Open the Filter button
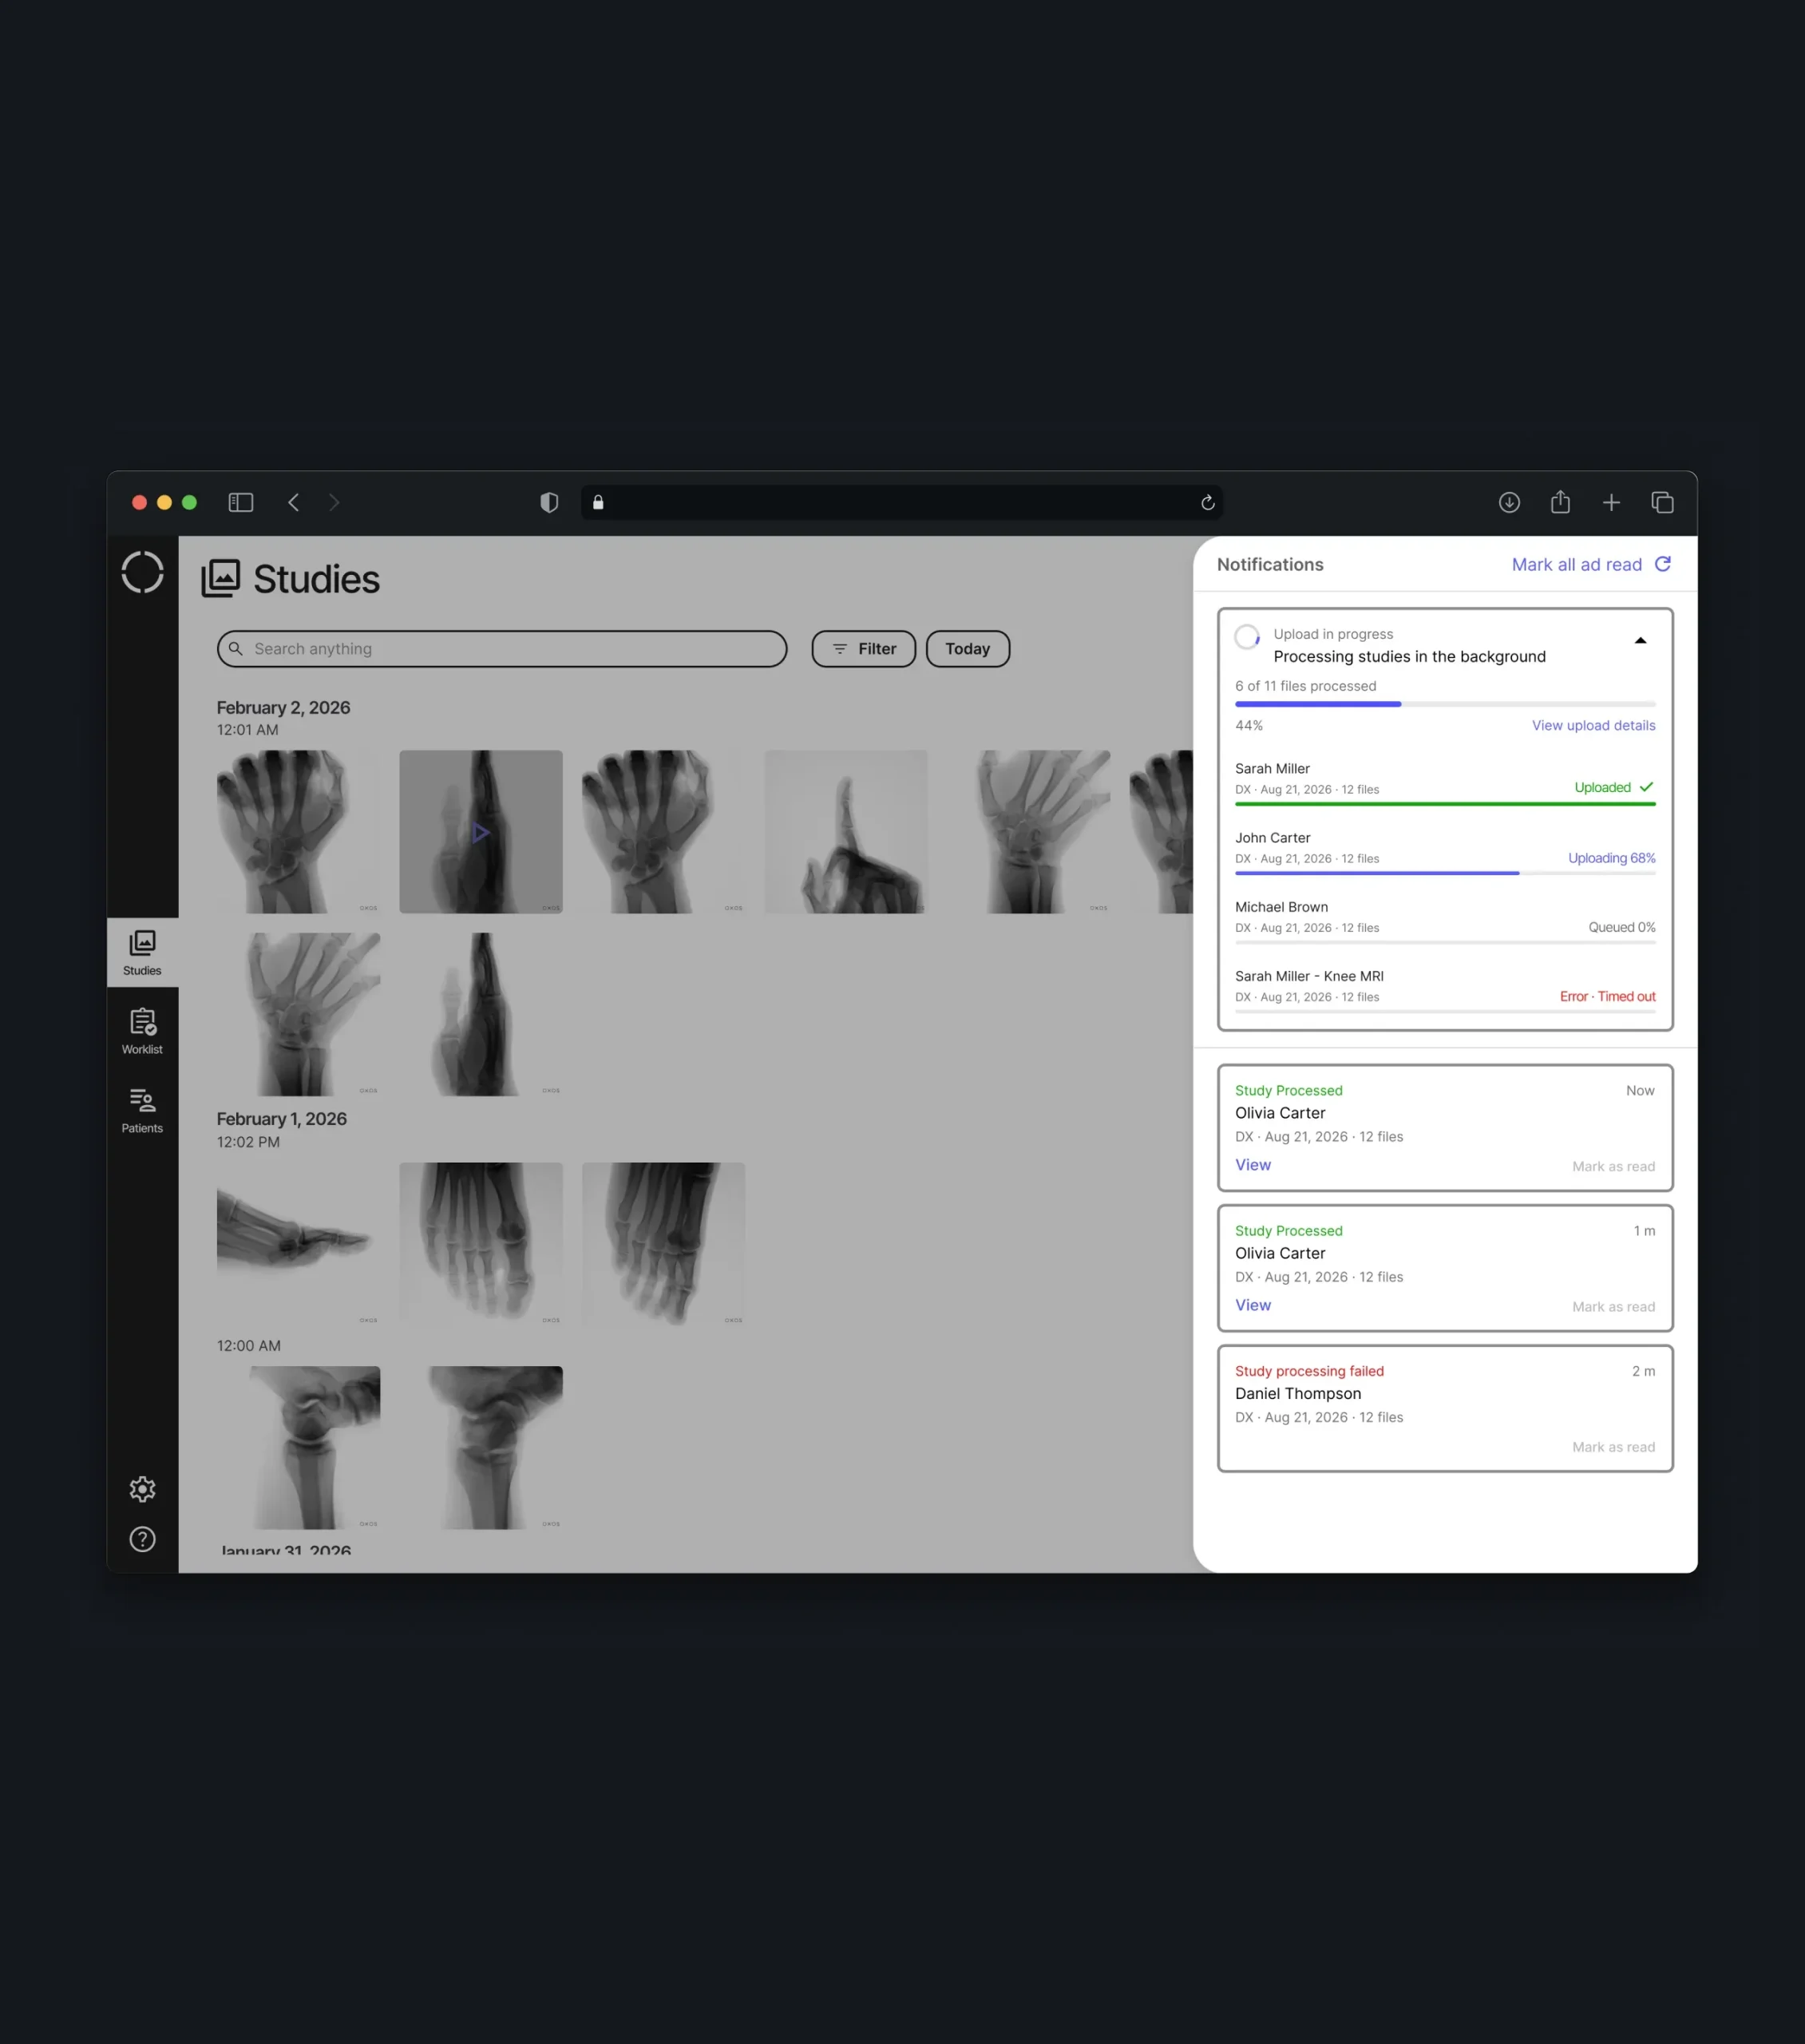Image resolution: width=1805 pixels, height=2044 pixels. pos(864,649)
